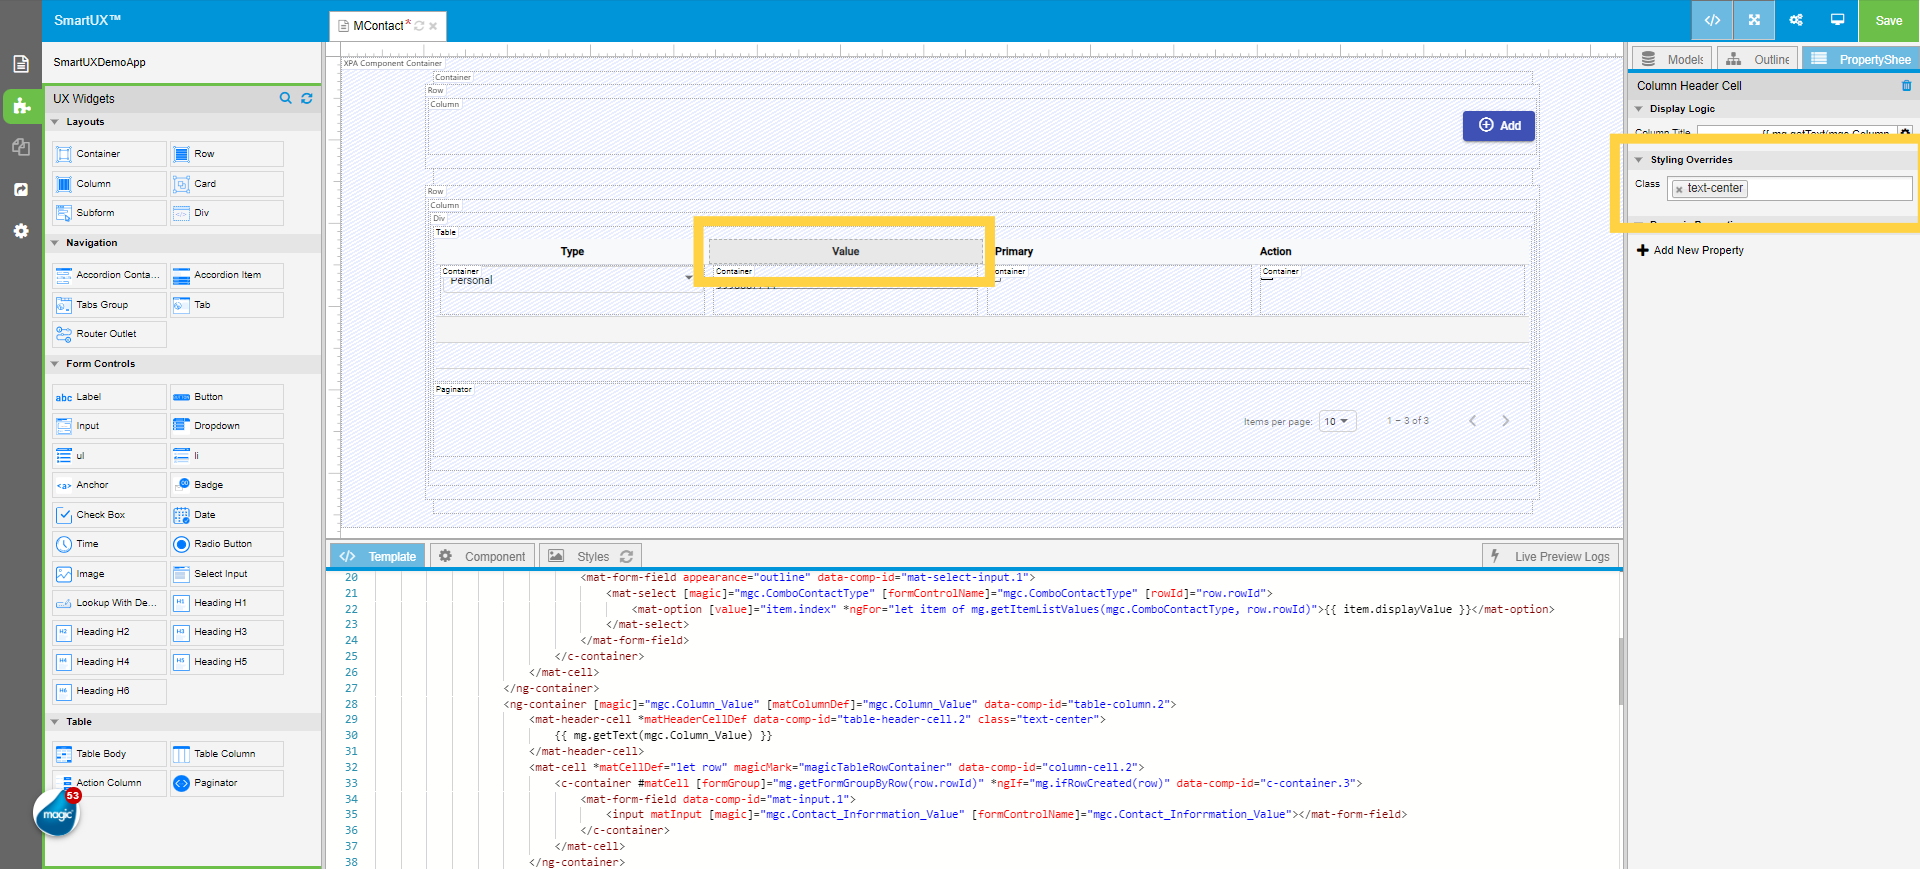The height and width of the screenshot is (869, 1920).
Task: Click the share arrow icon in left sidebar
Action: tap(21, 189)
